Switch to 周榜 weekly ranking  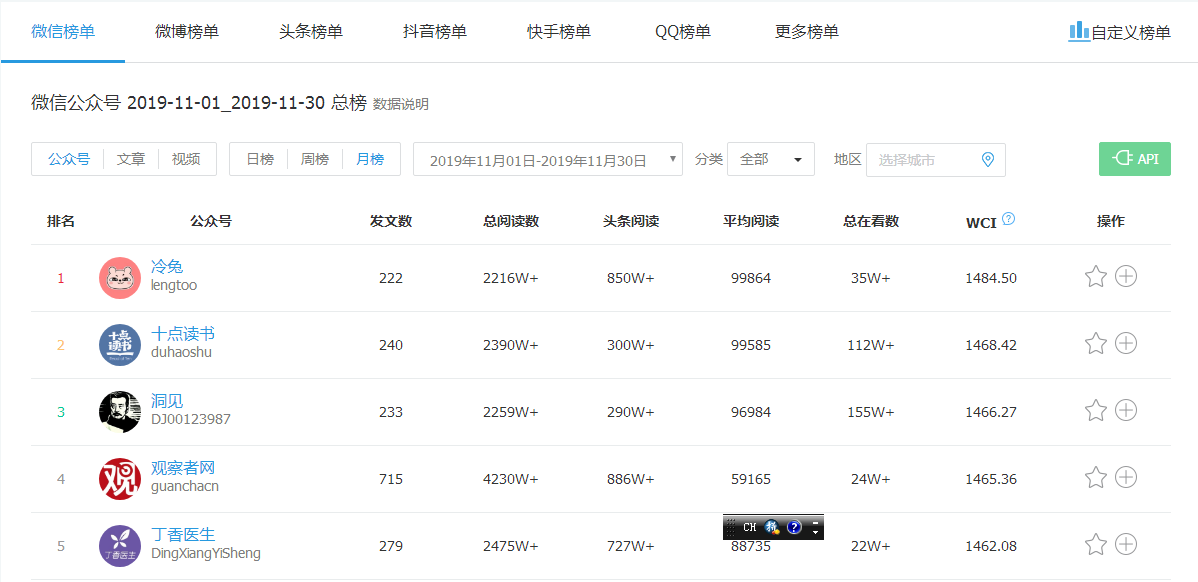pyautogui.click(x=315, y=160)
